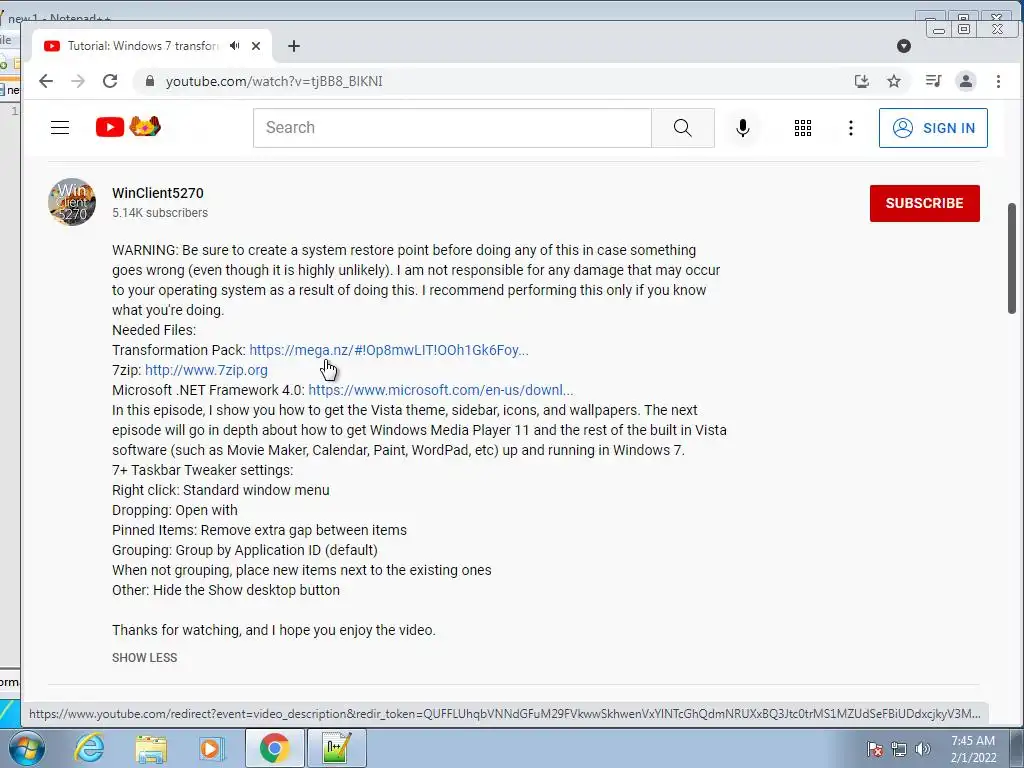This screenshot has width=1024, height=768.
Task: Open a new tab with plus button
Action: (294, 46)
